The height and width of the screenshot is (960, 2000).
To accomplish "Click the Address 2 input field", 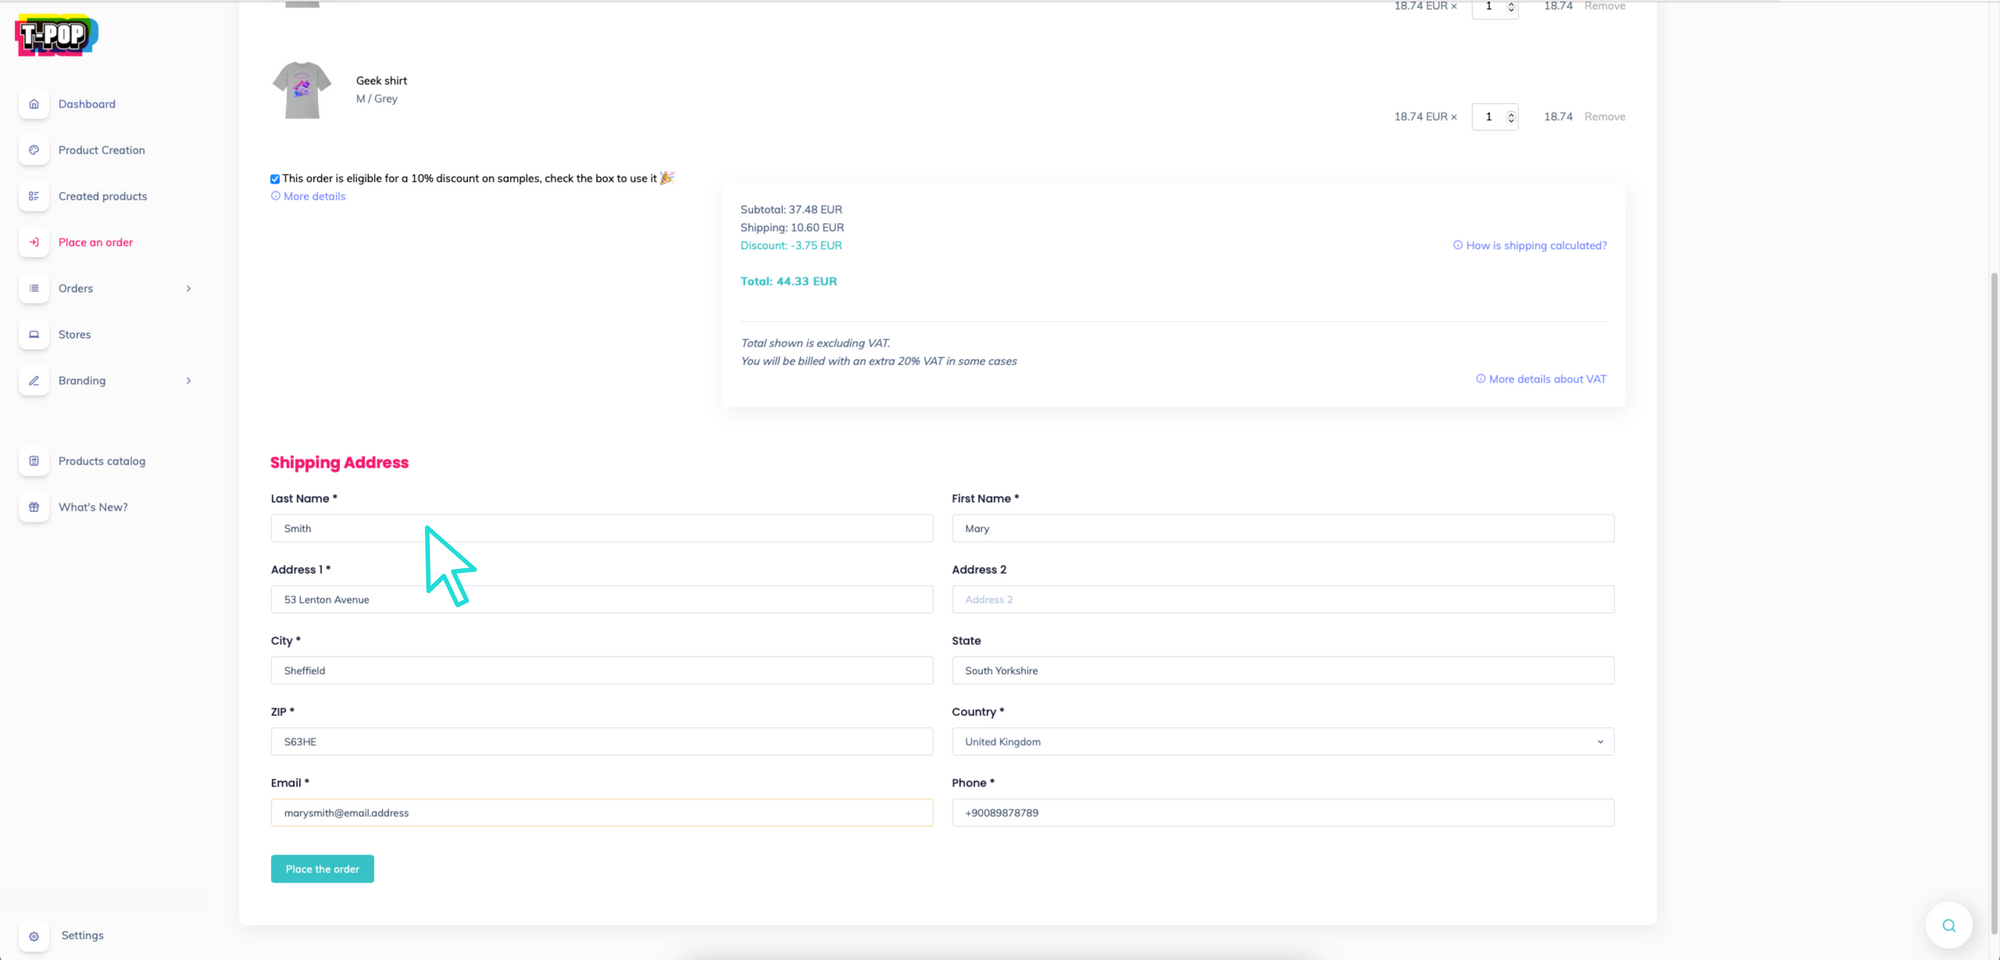I will [1282, 600].
